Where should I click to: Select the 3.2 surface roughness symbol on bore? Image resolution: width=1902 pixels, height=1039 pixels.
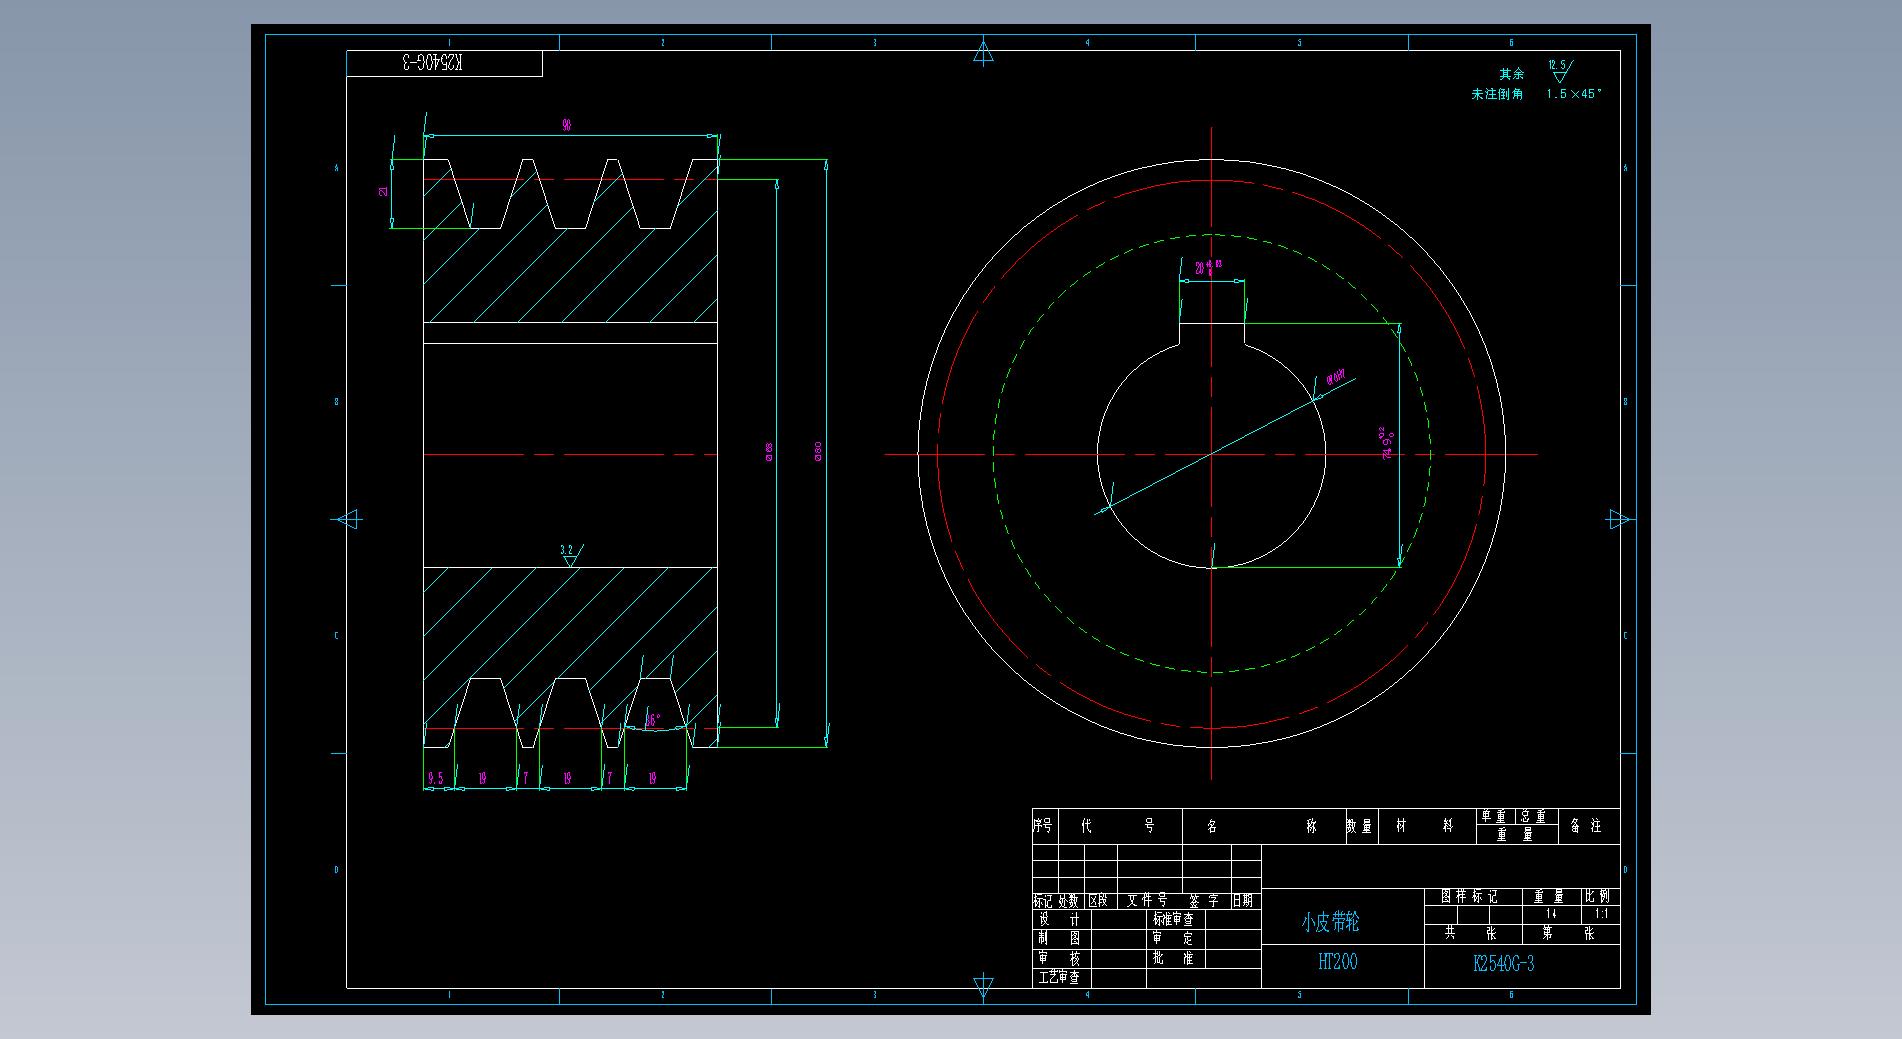570,555
